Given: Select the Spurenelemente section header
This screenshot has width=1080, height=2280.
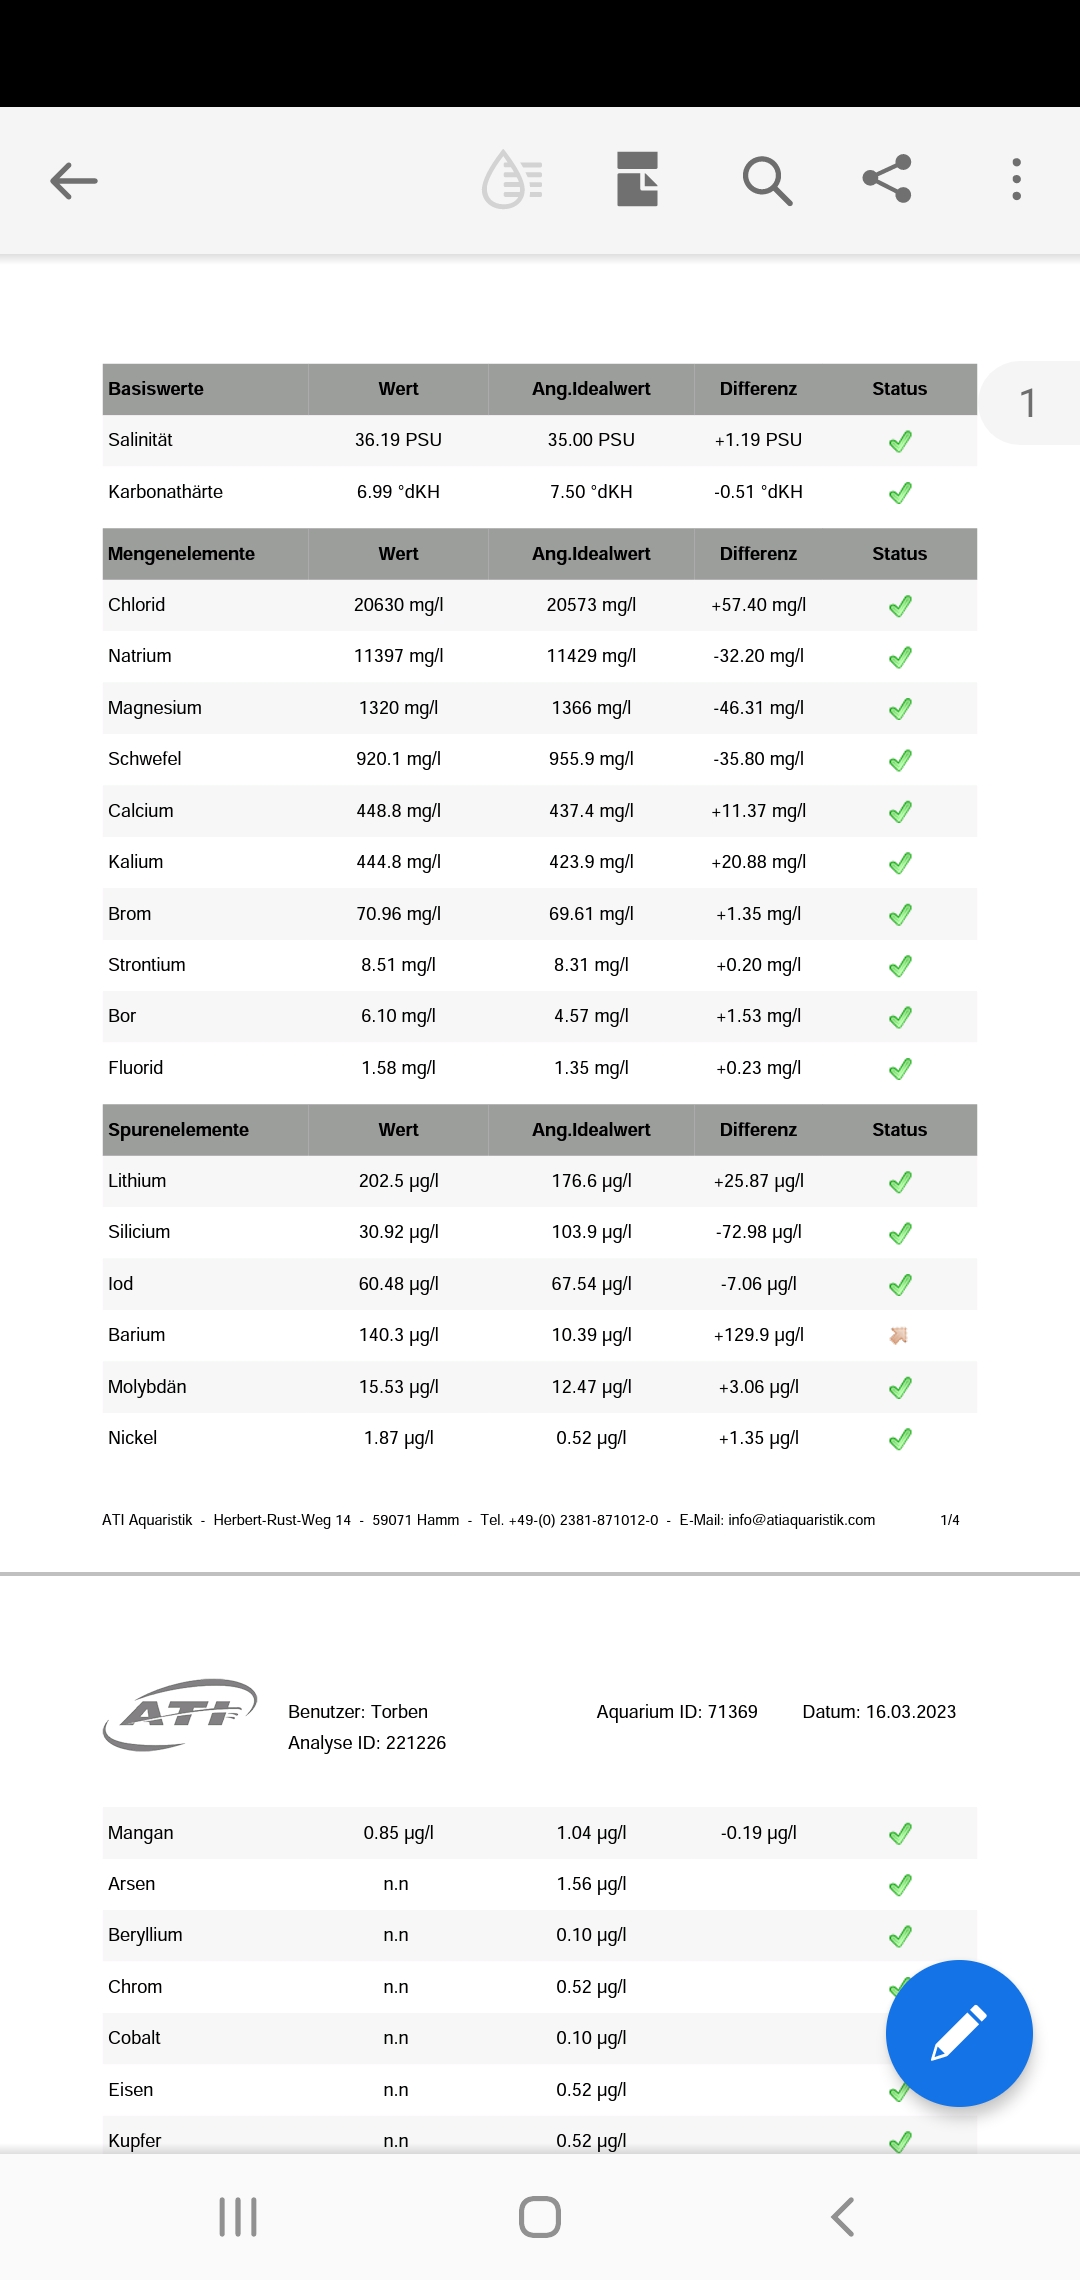Looking at the screenshot, I should pos(178,1130).
